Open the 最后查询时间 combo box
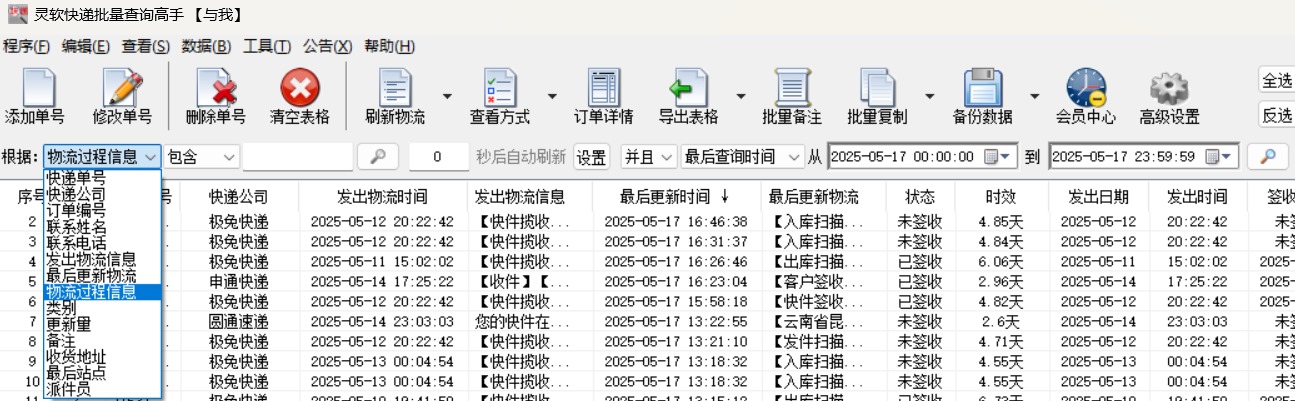 [742, 157]
